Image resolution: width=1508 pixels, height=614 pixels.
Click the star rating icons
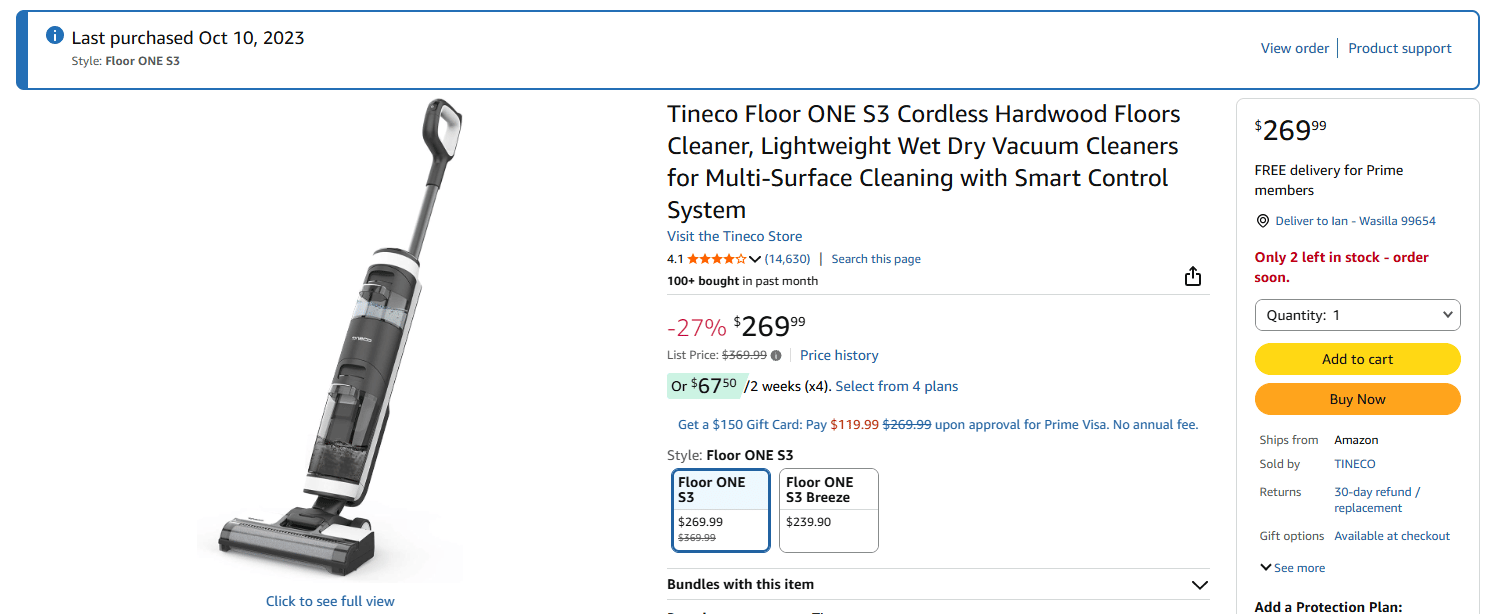717,259
